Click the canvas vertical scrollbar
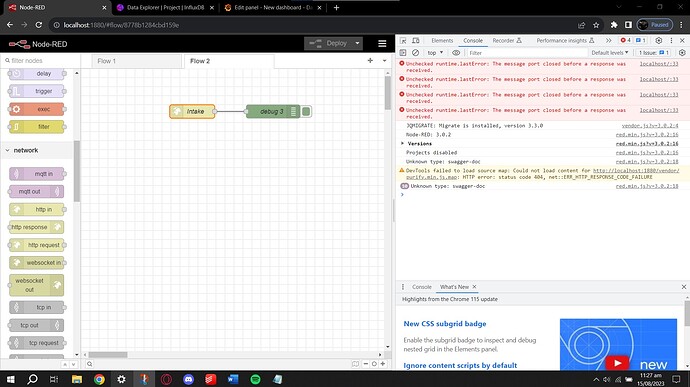Image resolution: width=690 pixels, height=387 pixels. pyautogui.click(x=388, y=93)
